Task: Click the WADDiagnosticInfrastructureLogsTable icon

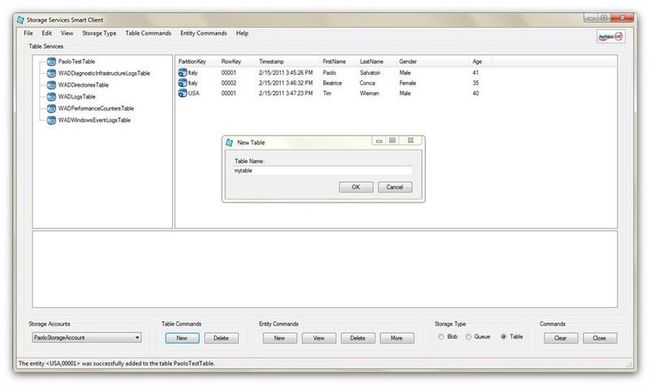Action: click(x=51, y=73)
